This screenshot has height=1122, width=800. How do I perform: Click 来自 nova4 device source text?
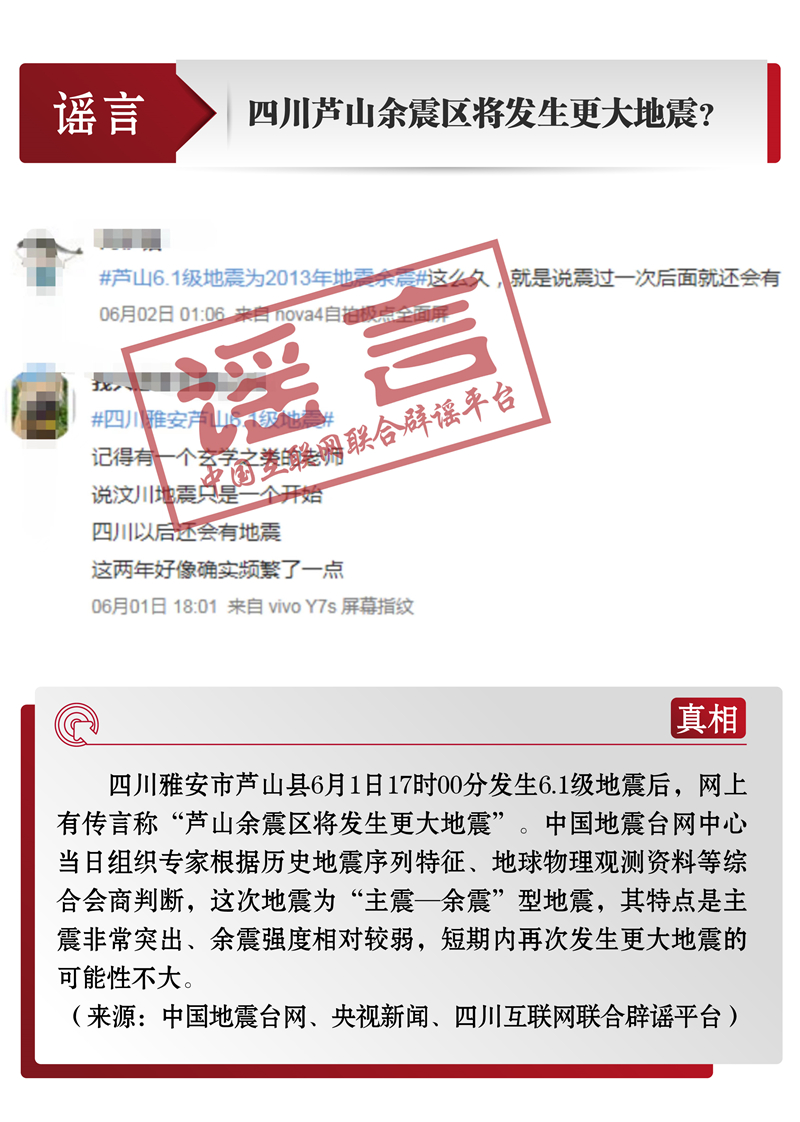click(x=342, y=314)
